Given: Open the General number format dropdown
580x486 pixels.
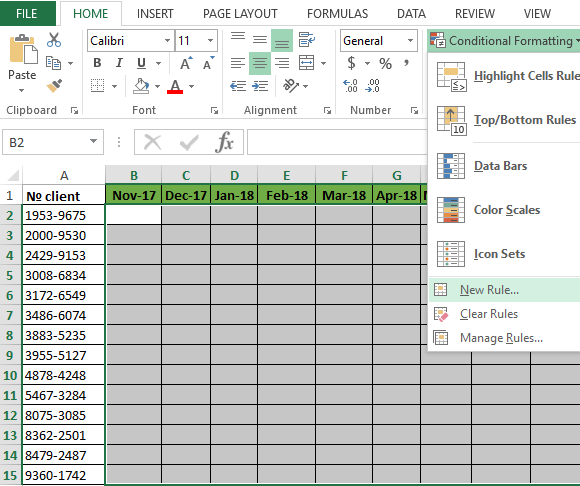Looking at the screenshot, I should 410,40.
